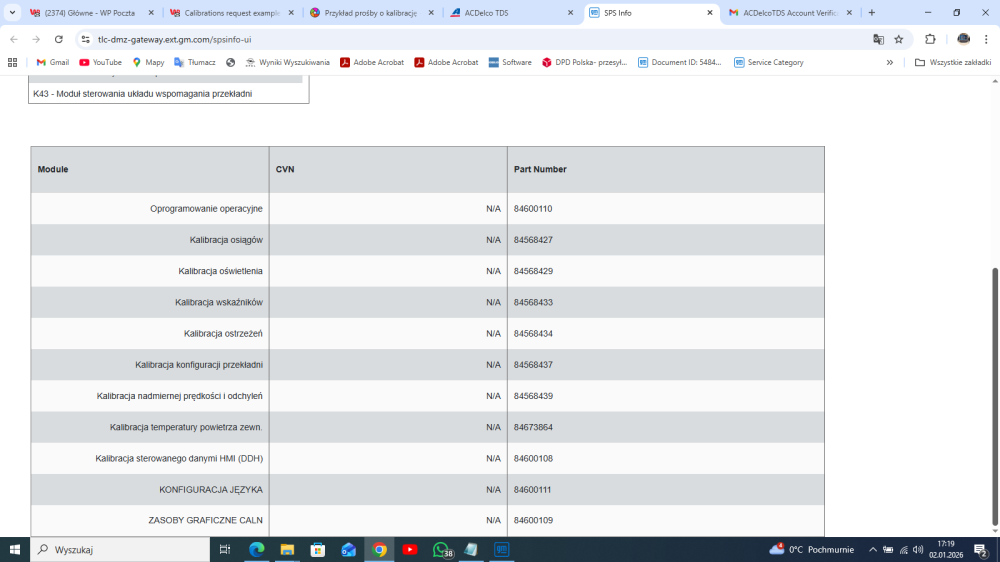Click Kalibracja konfiguracji przekładni label

198,365
